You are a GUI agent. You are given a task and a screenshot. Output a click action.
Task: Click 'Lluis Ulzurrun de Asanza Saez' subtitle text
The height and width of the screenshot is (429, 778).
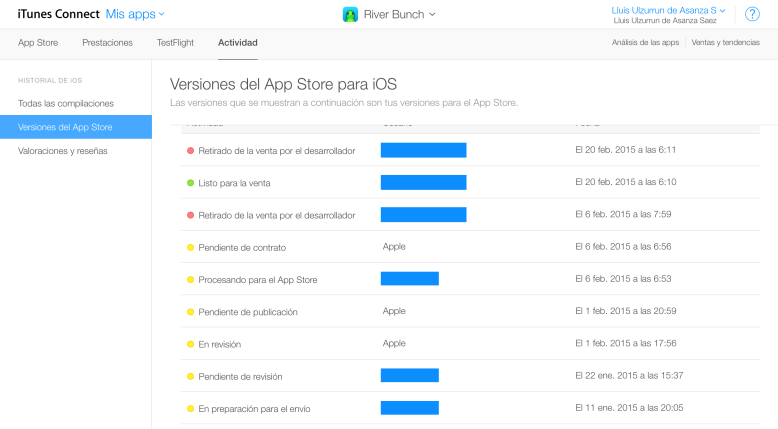665,20
